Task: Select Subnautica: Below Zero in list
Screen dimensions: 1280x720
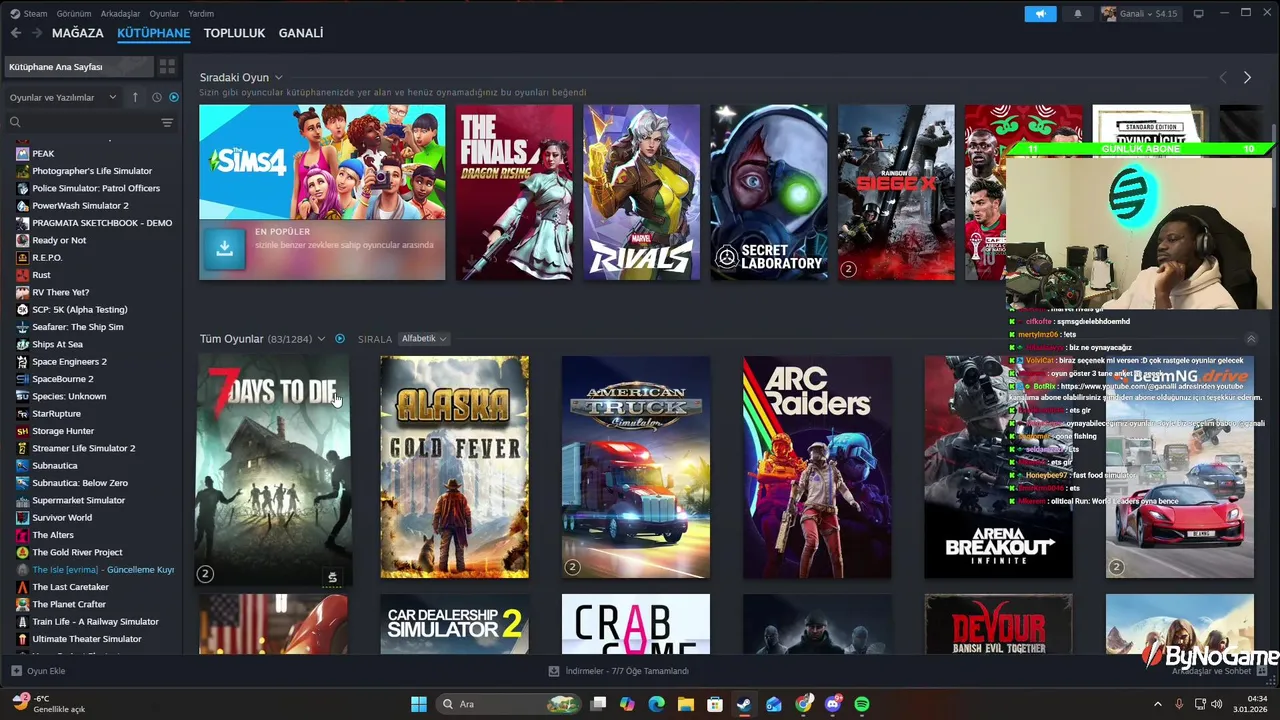Action: [80, 483]
